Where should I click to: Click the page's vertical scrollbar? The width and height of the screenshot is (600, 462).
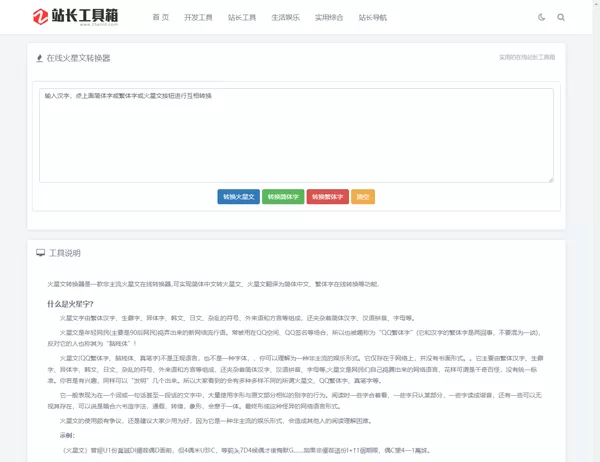point(596,231)
